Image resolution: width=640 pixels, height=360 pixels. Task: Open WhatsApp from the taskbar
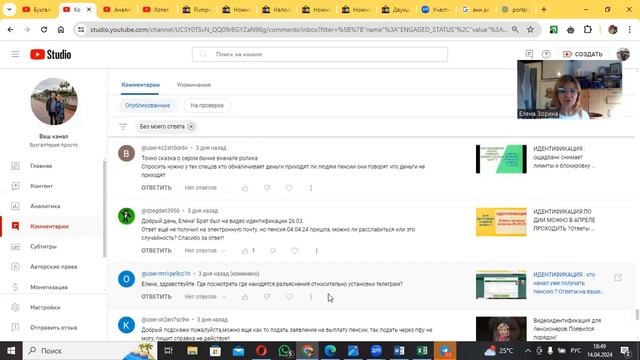(x=284, y=351)
